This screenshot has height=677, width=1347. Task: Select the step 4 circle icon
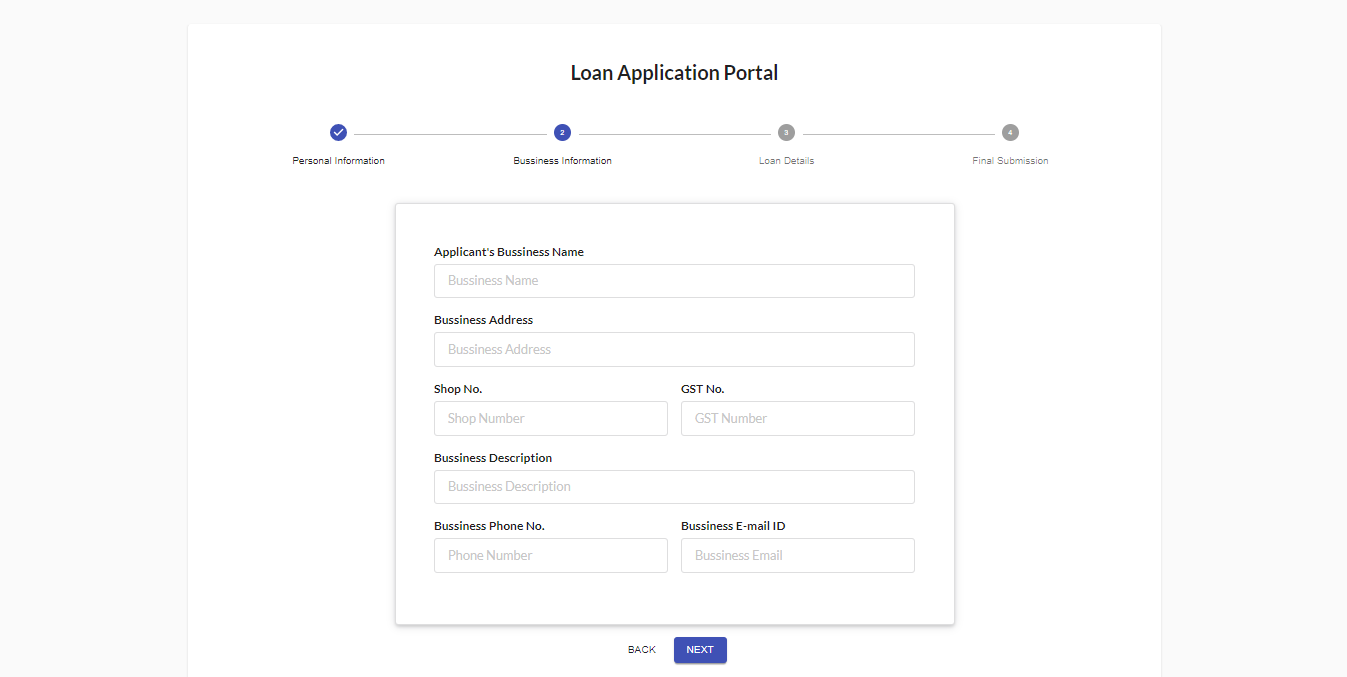point(1010,132)
